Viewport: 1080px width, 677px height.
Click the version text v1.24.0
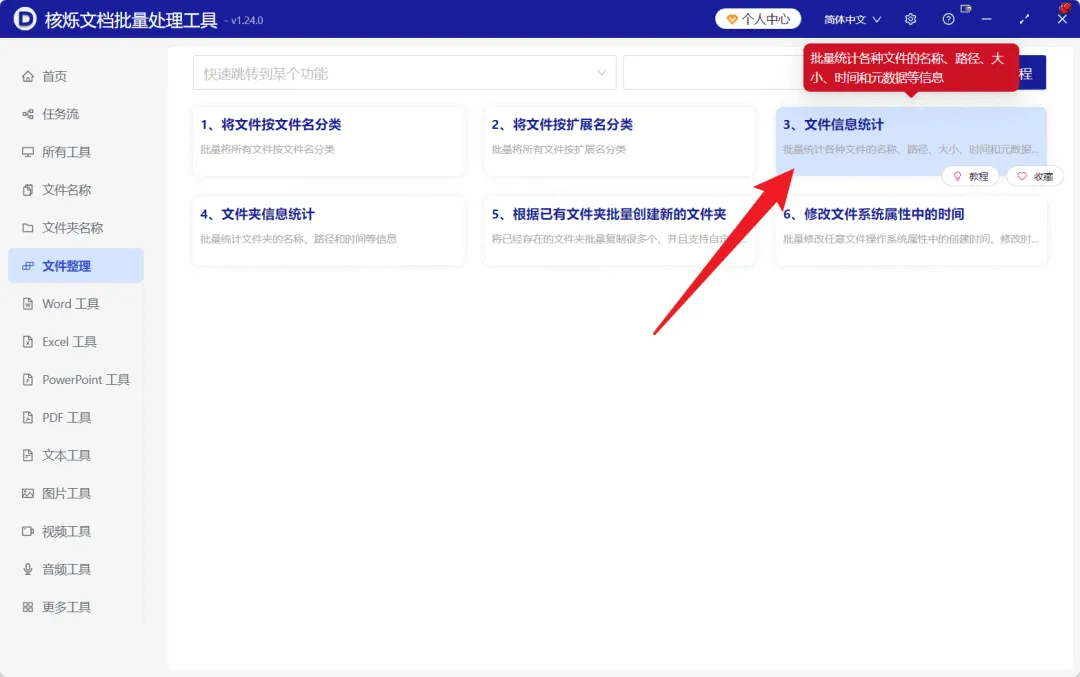pos(247,21)
